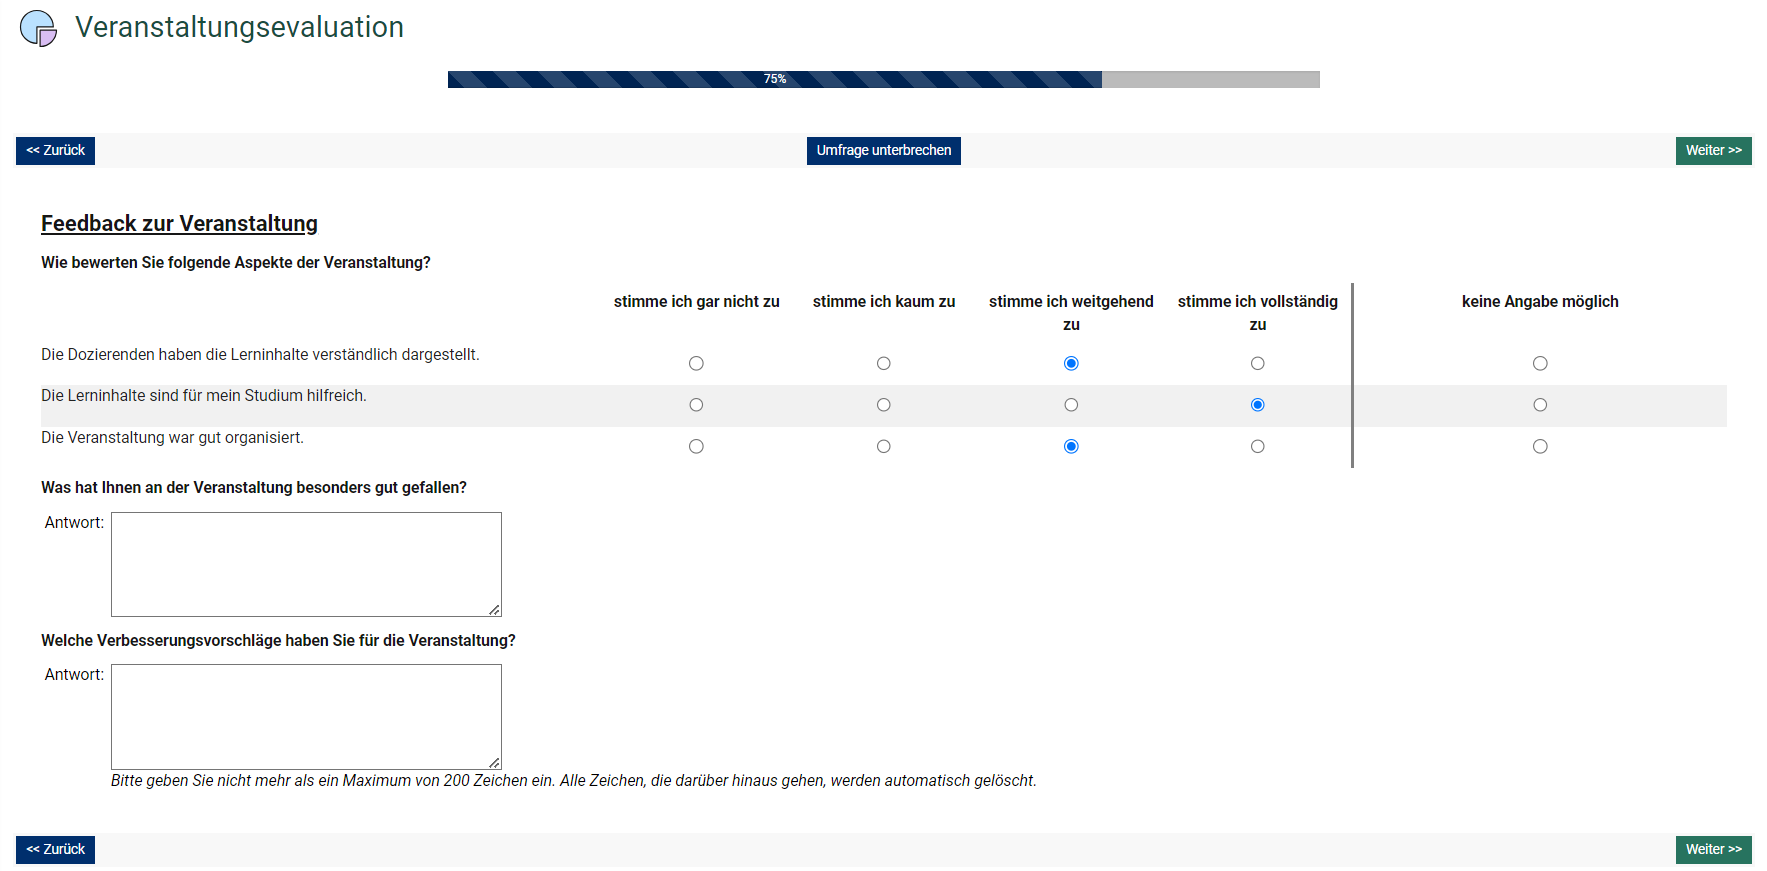Click the Veranstaltungsevaluation pie chart logo icon
This screenshot has width=1767, height=871.
click(x=39, y=28)
